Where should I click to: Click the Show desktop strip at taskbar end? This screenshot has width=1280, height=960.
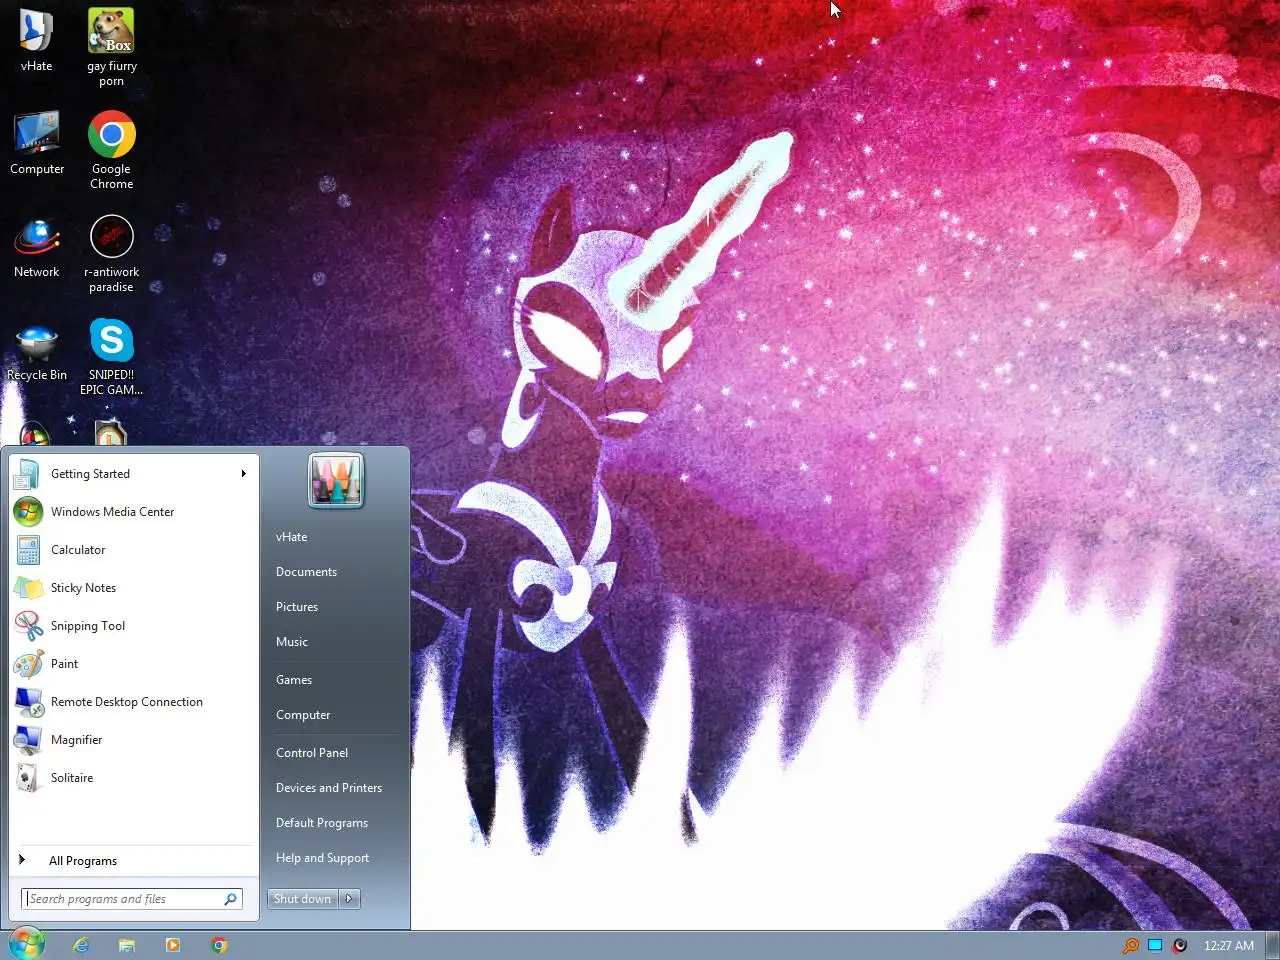pyautogui.click(x=1273, y=945)
